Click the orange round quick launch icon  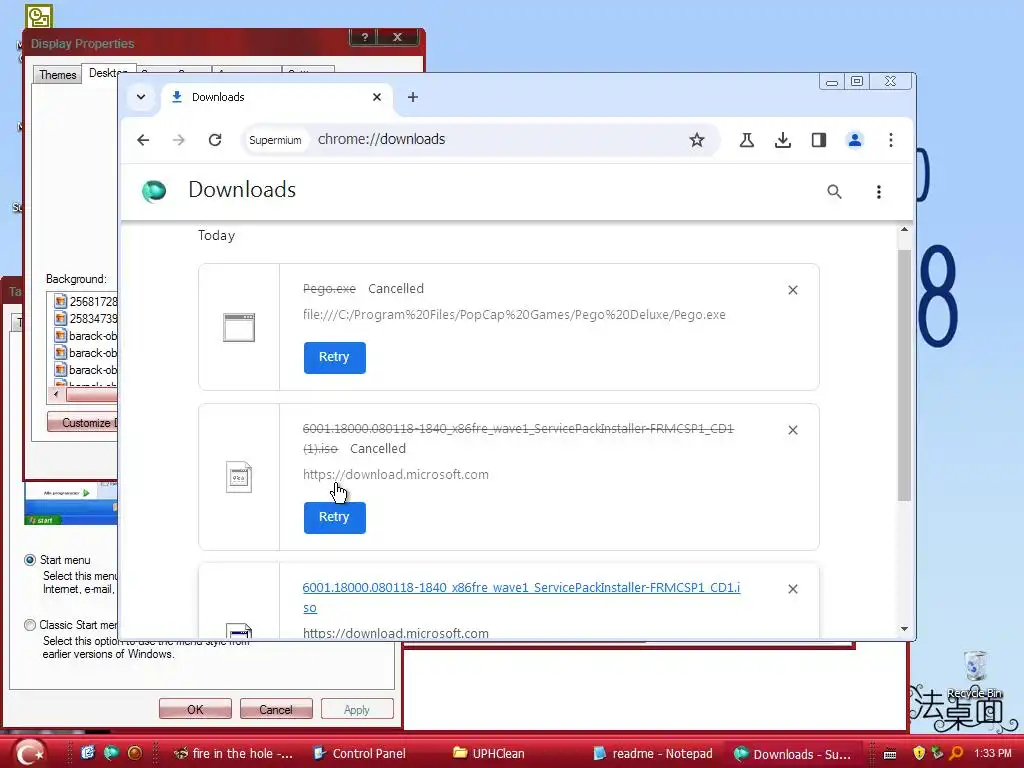point(135,753)
